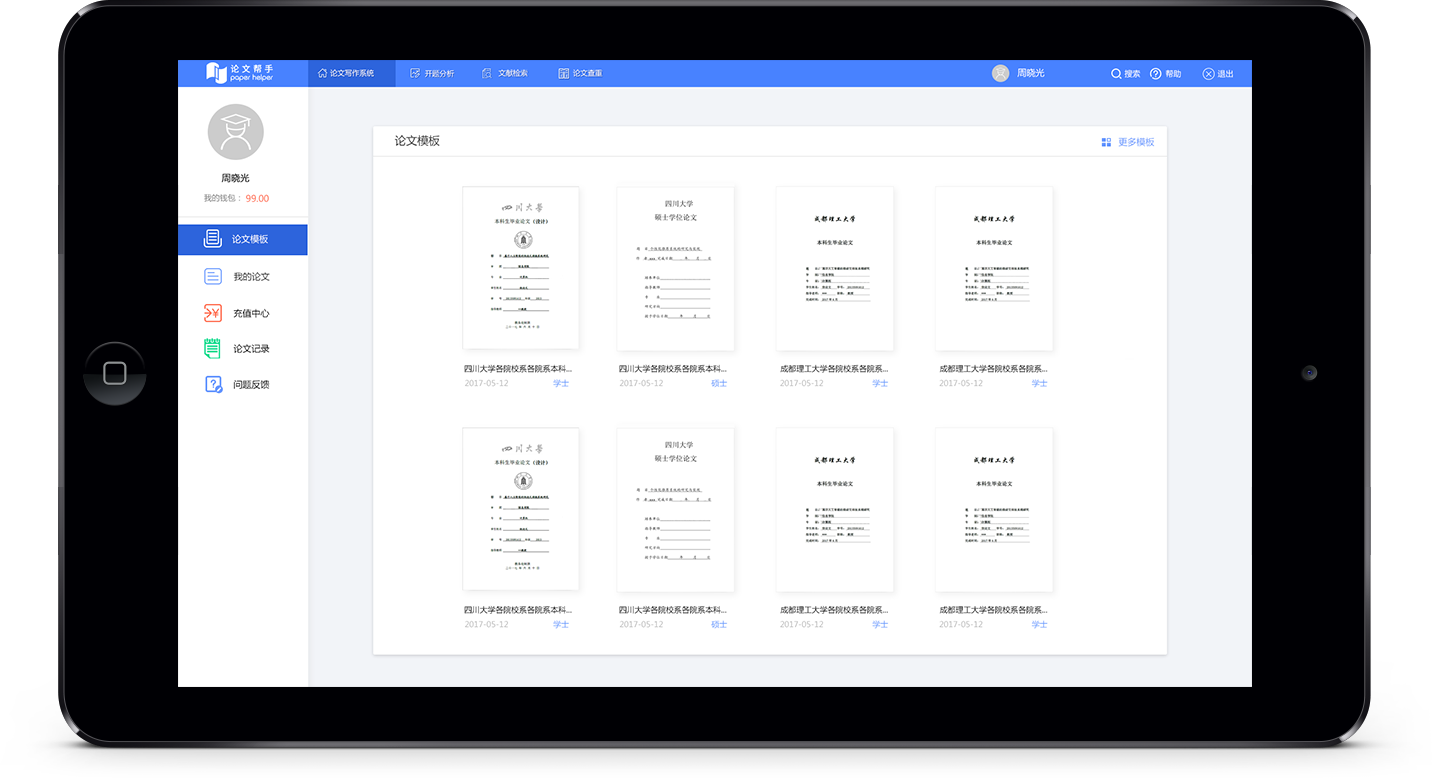
Task: Open the 论文写作系统 home tab
Action: (346, 73)
